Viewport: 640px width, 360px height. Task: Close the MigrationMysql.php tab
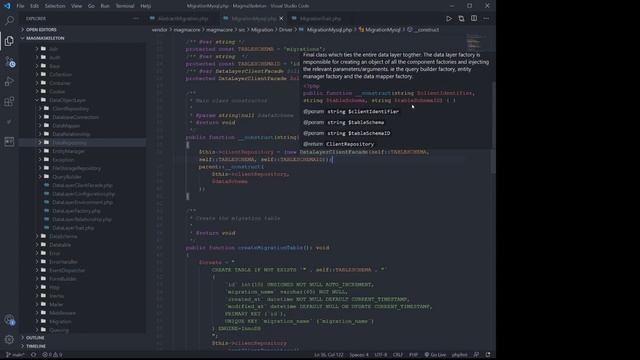coord(281,18)
